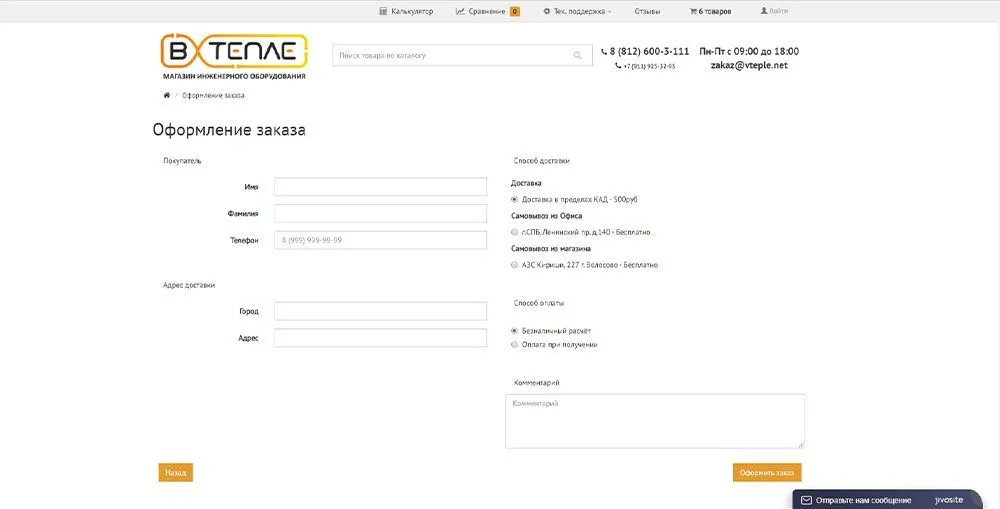
Task: Click the zakaz@vteple.net email link
Action: 749,66
